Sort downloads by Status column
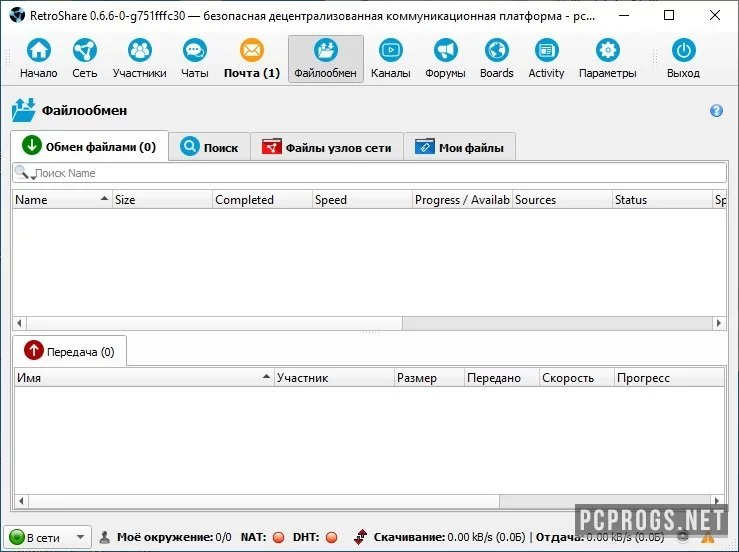 [x=663, y=199]
